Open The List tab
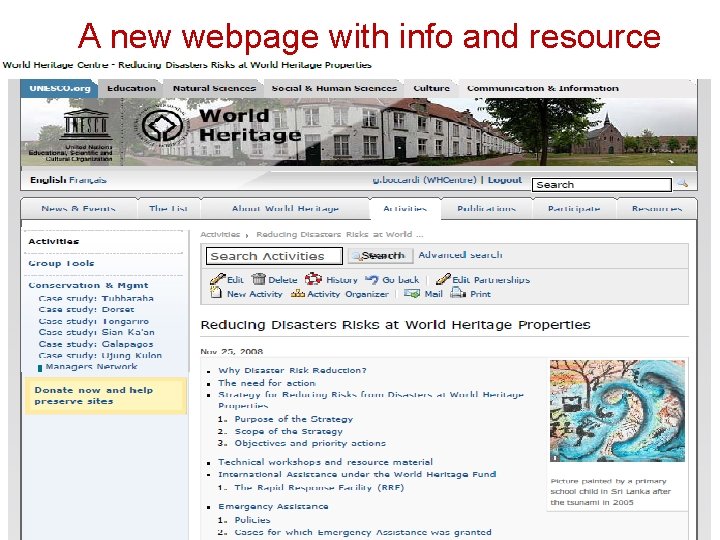720x540 pixels. tap(169, 208)
